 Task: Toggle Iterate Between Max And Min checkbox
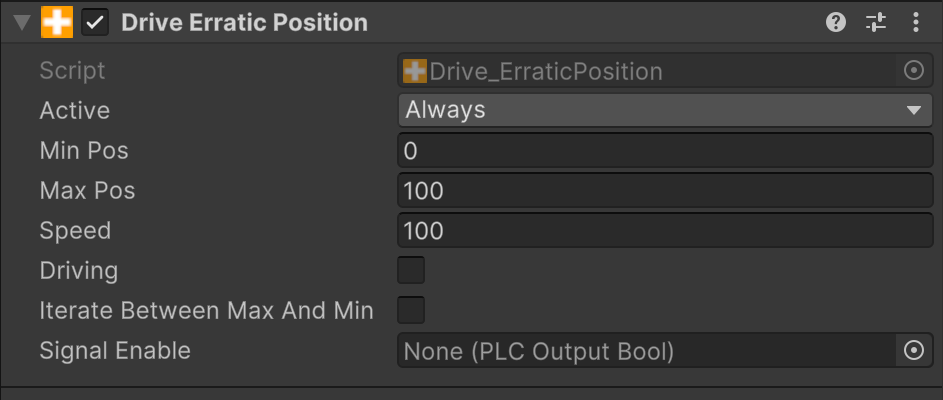[411, 311]
